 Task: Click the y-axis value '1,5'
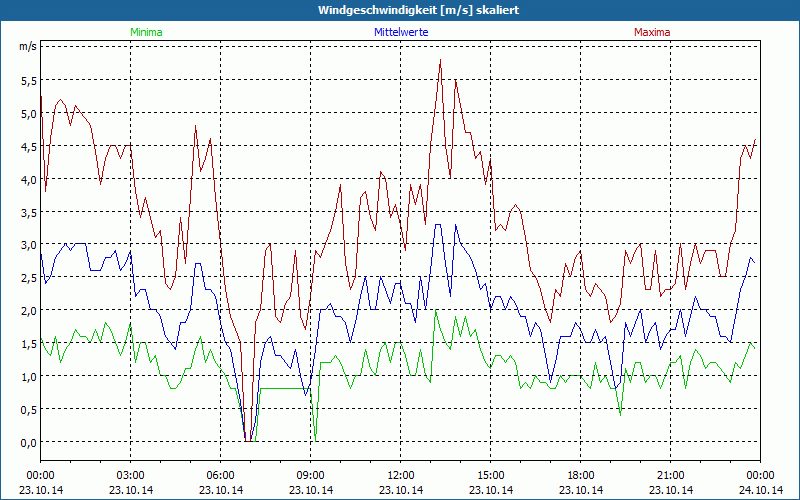pos(28,344)
